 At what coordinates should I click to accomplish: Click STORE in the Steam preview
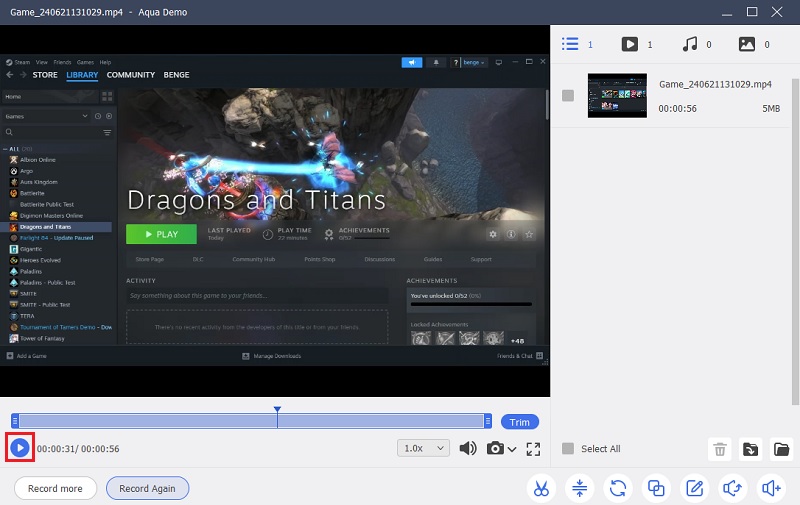coord(45,75)
